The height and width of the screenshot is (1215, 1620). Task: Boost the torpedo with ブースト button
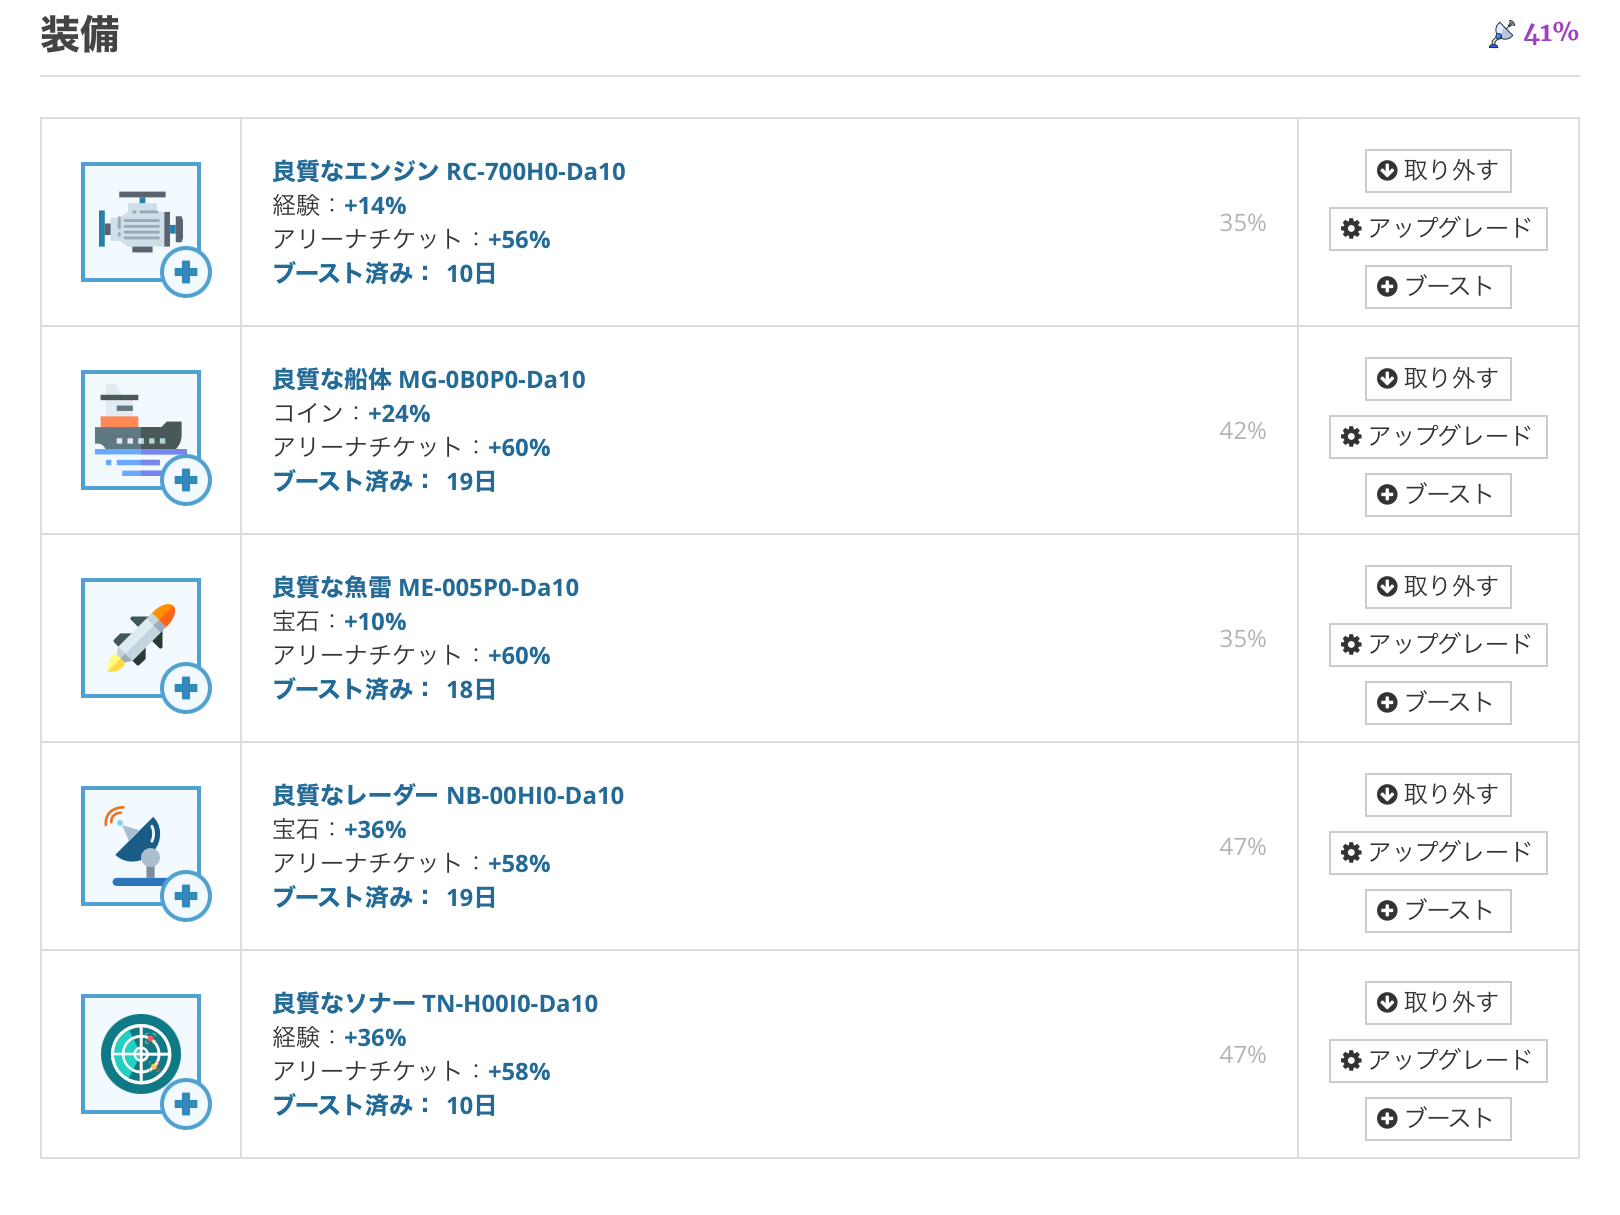[x=1438, y=703]
